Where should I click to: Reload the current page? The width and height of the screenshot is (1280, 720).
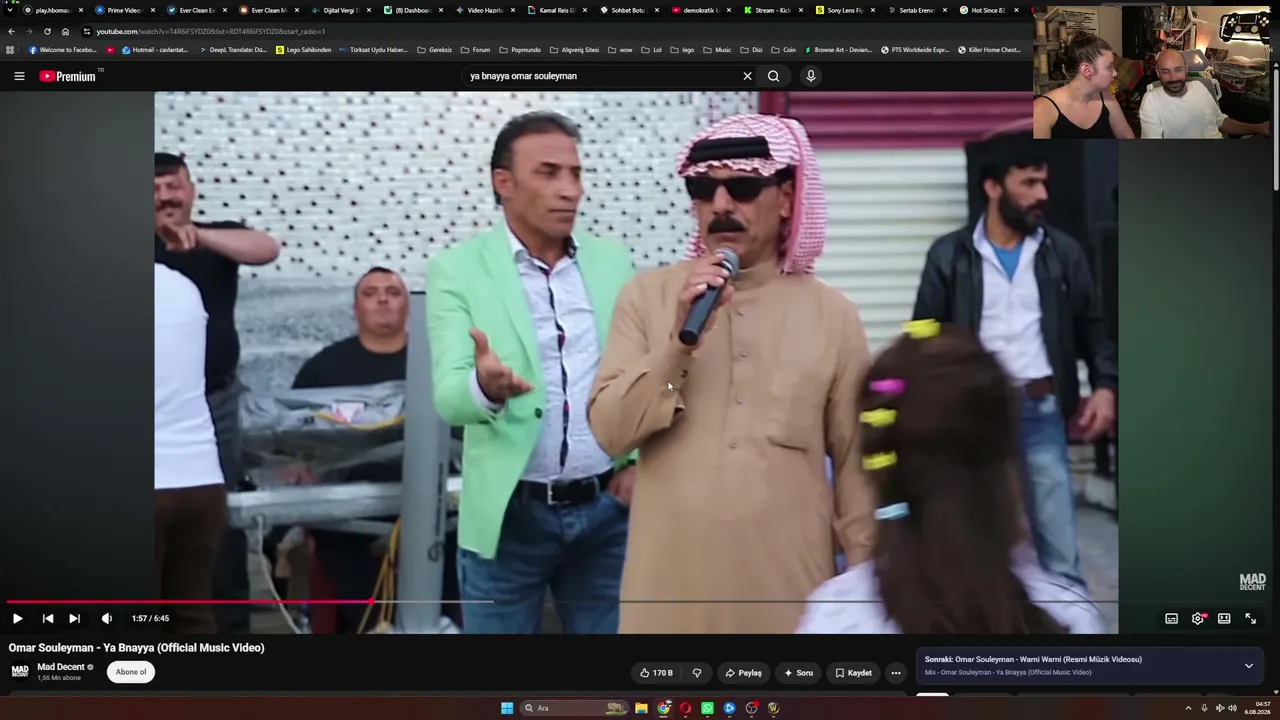(x=47, y=31)
